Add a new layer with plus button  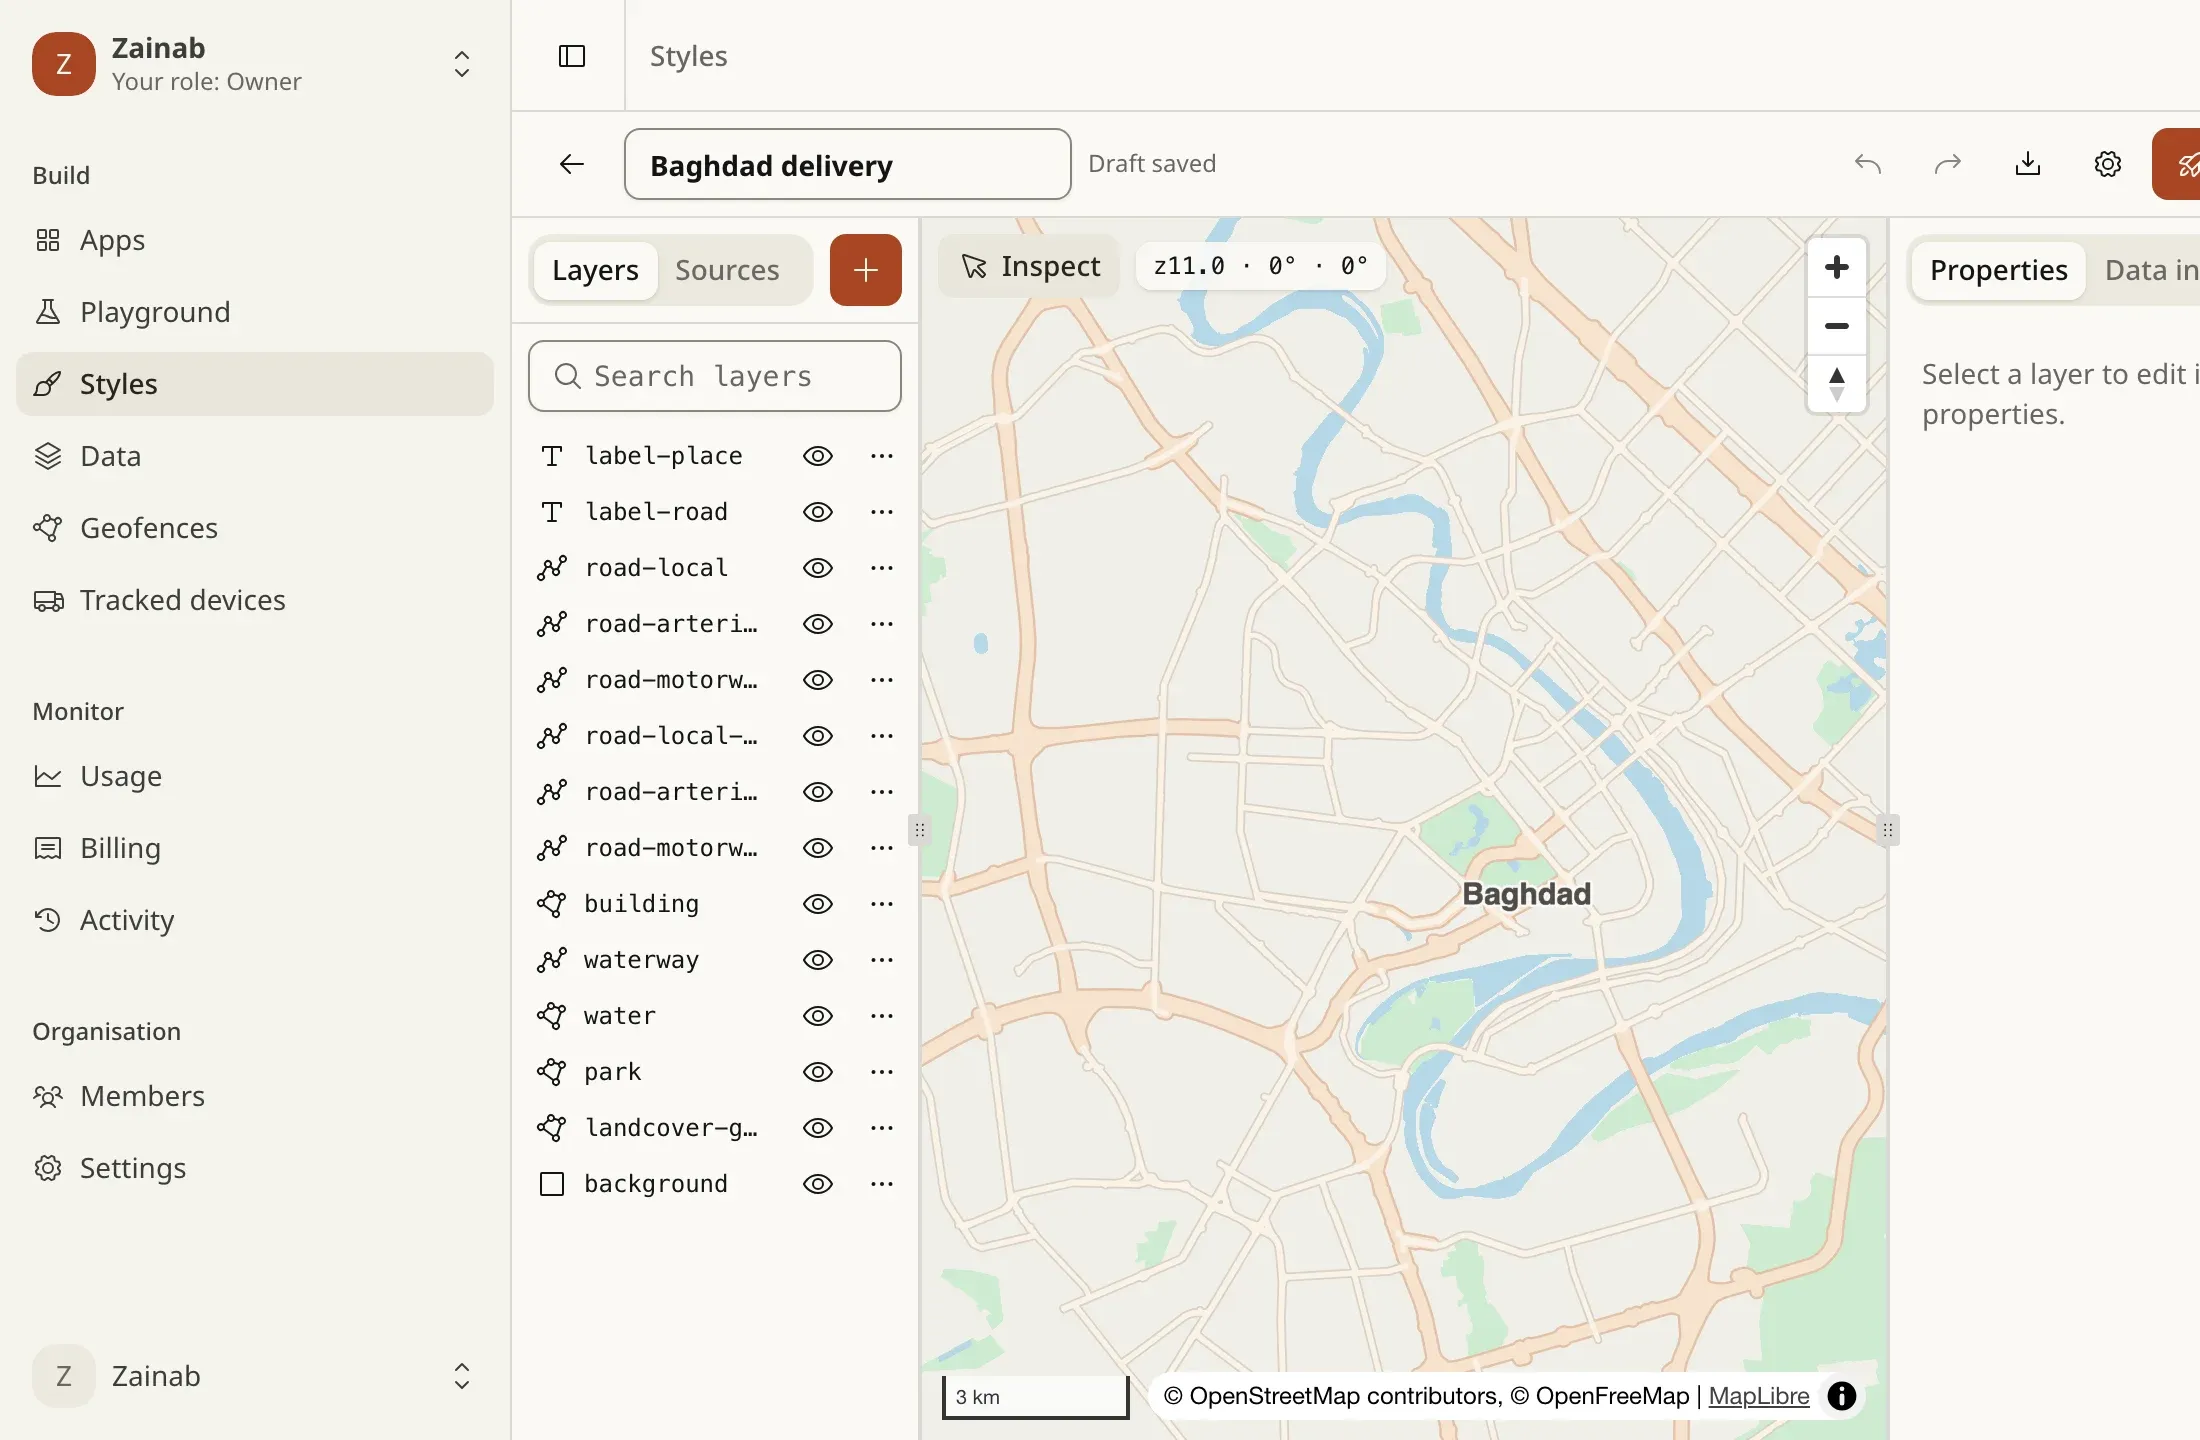point(865,270)
